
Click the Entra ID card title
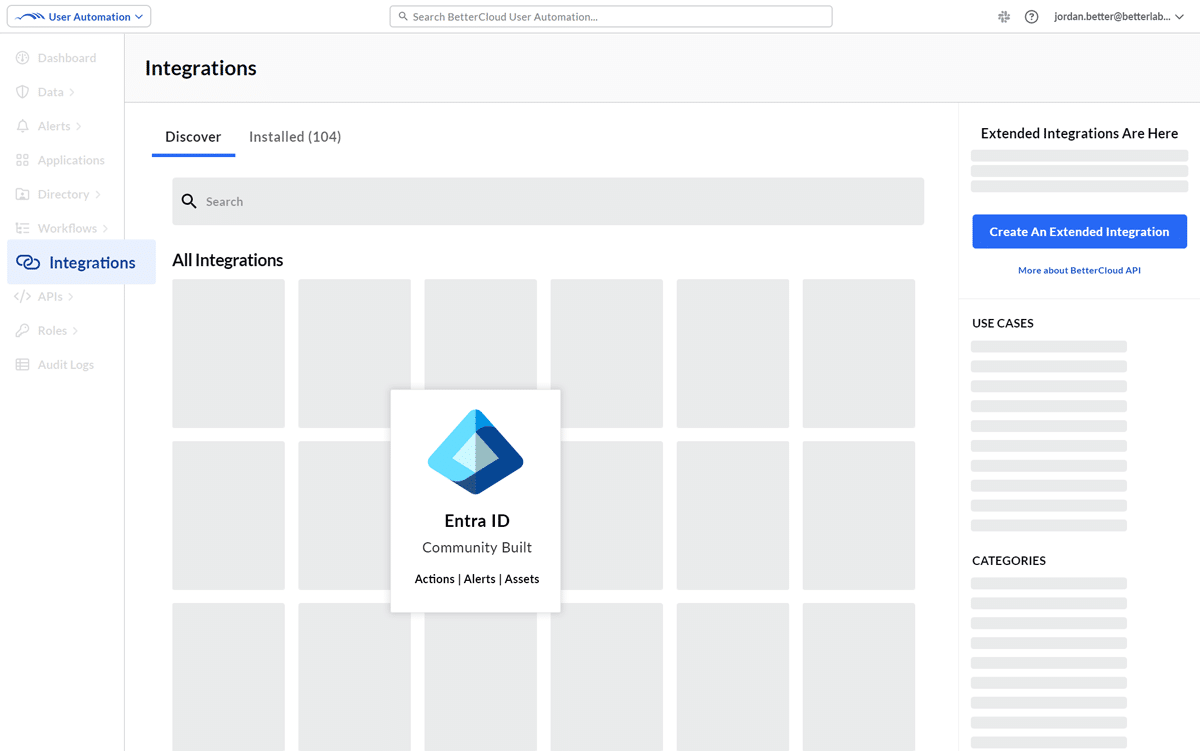click(477, 521)
